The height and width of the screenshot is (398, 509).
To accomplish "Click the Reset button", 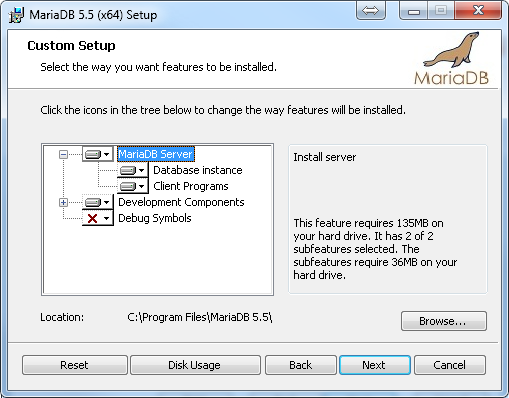I will 75,365.
